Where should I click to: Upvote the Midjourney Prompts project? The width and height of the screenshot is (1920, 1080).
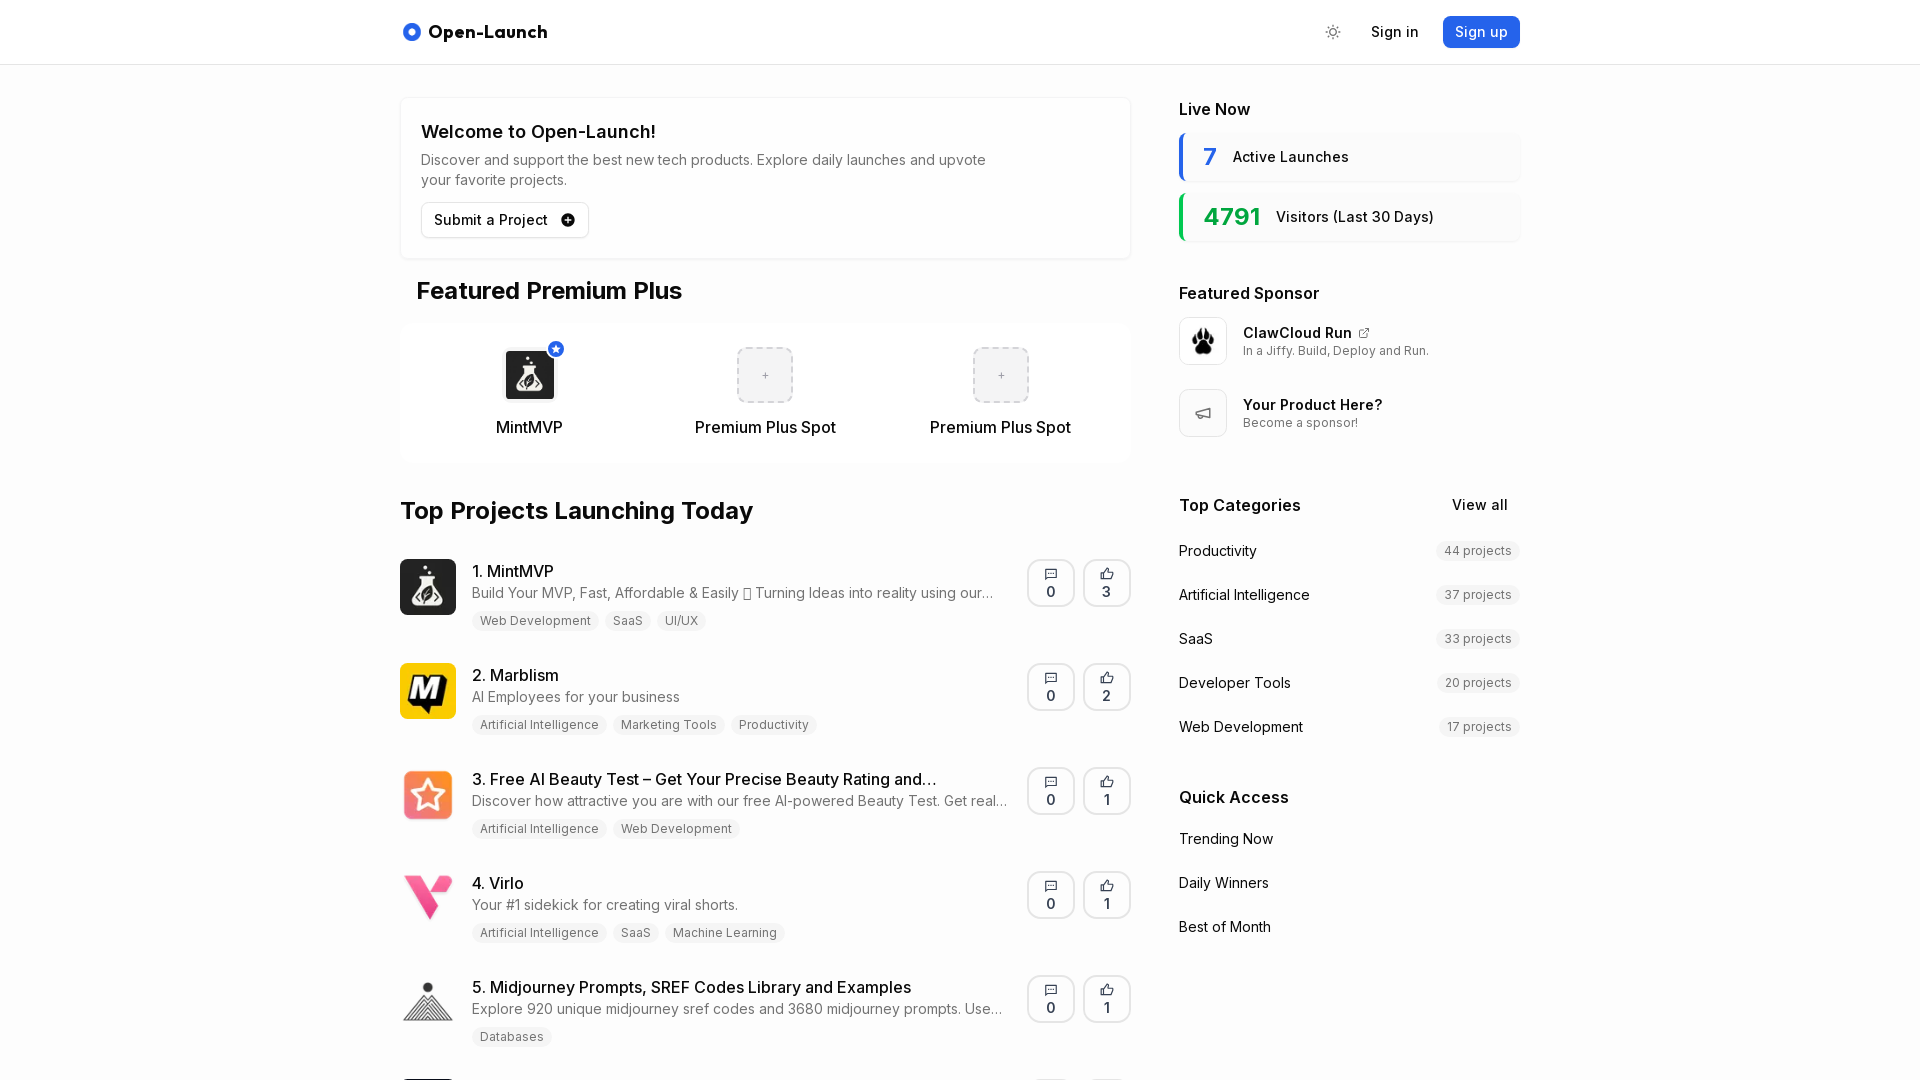point(1107,999)
